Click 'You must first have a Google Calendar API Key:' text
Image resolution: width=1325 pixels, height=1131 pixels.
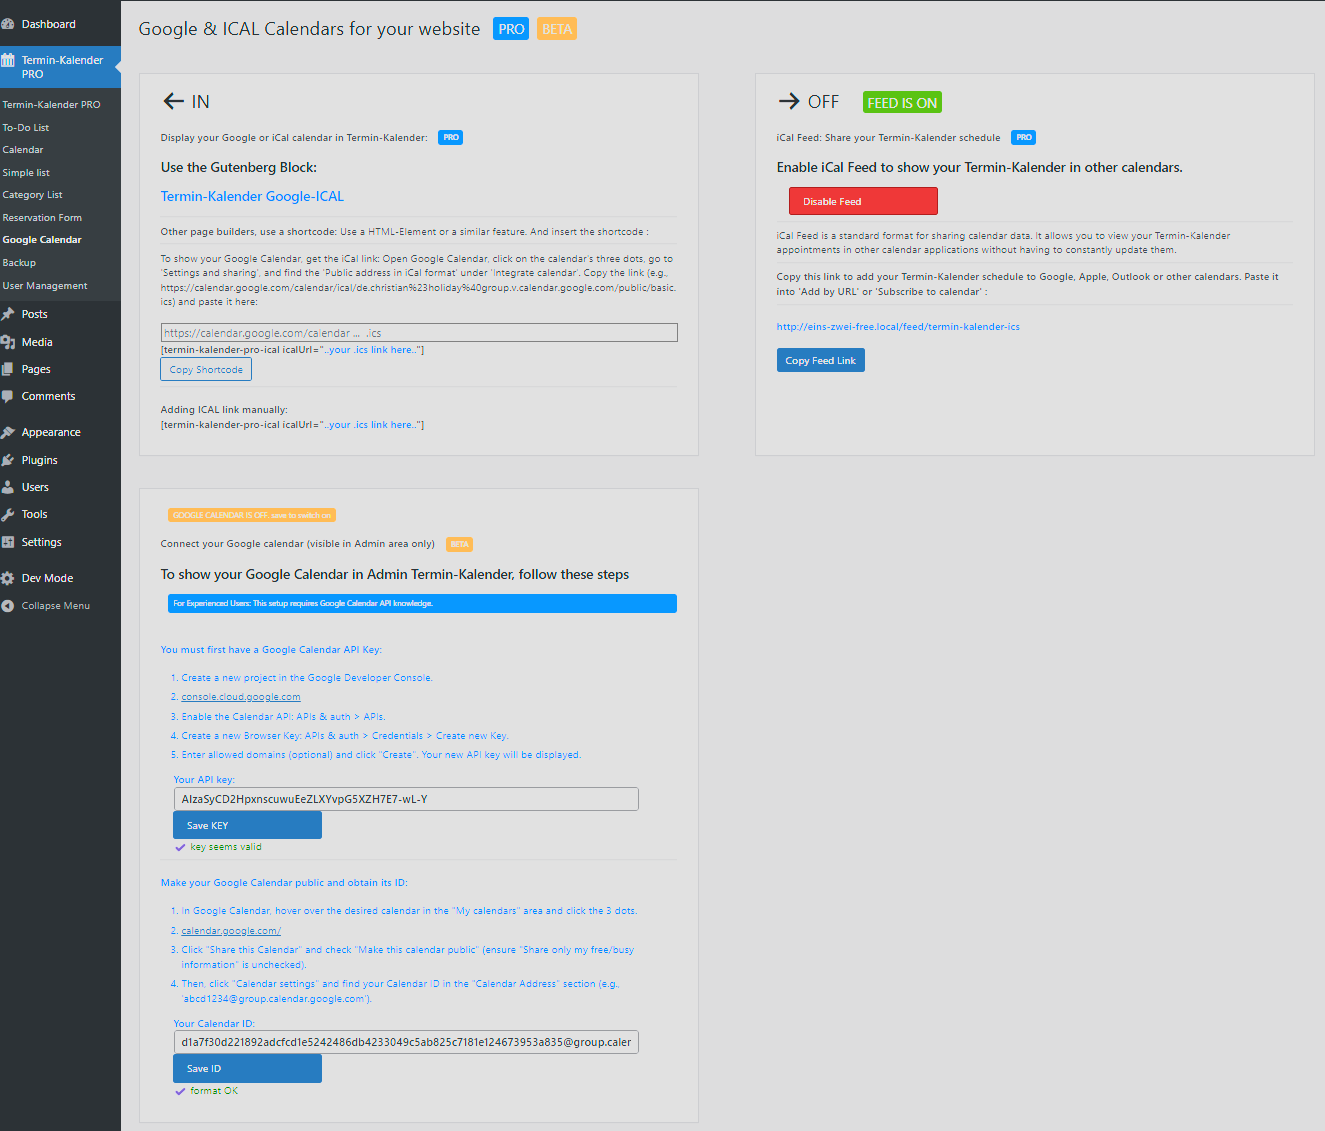(271, 650)
